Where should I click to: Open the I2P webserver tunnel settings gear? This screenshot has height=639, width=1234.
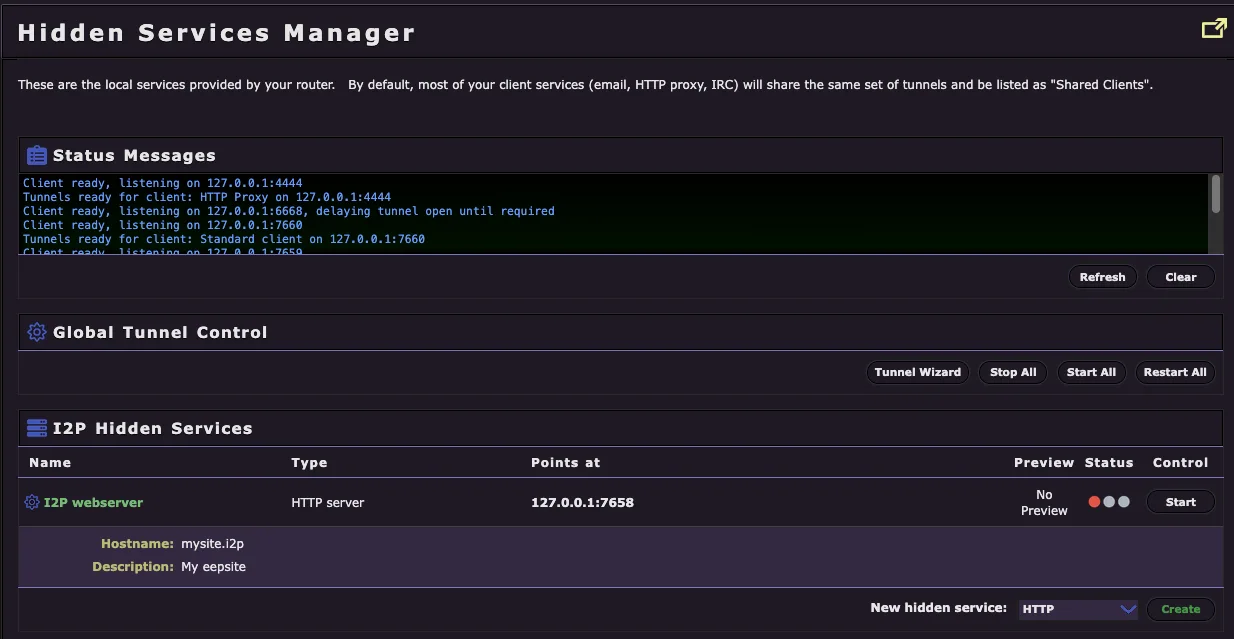(31, 501)
